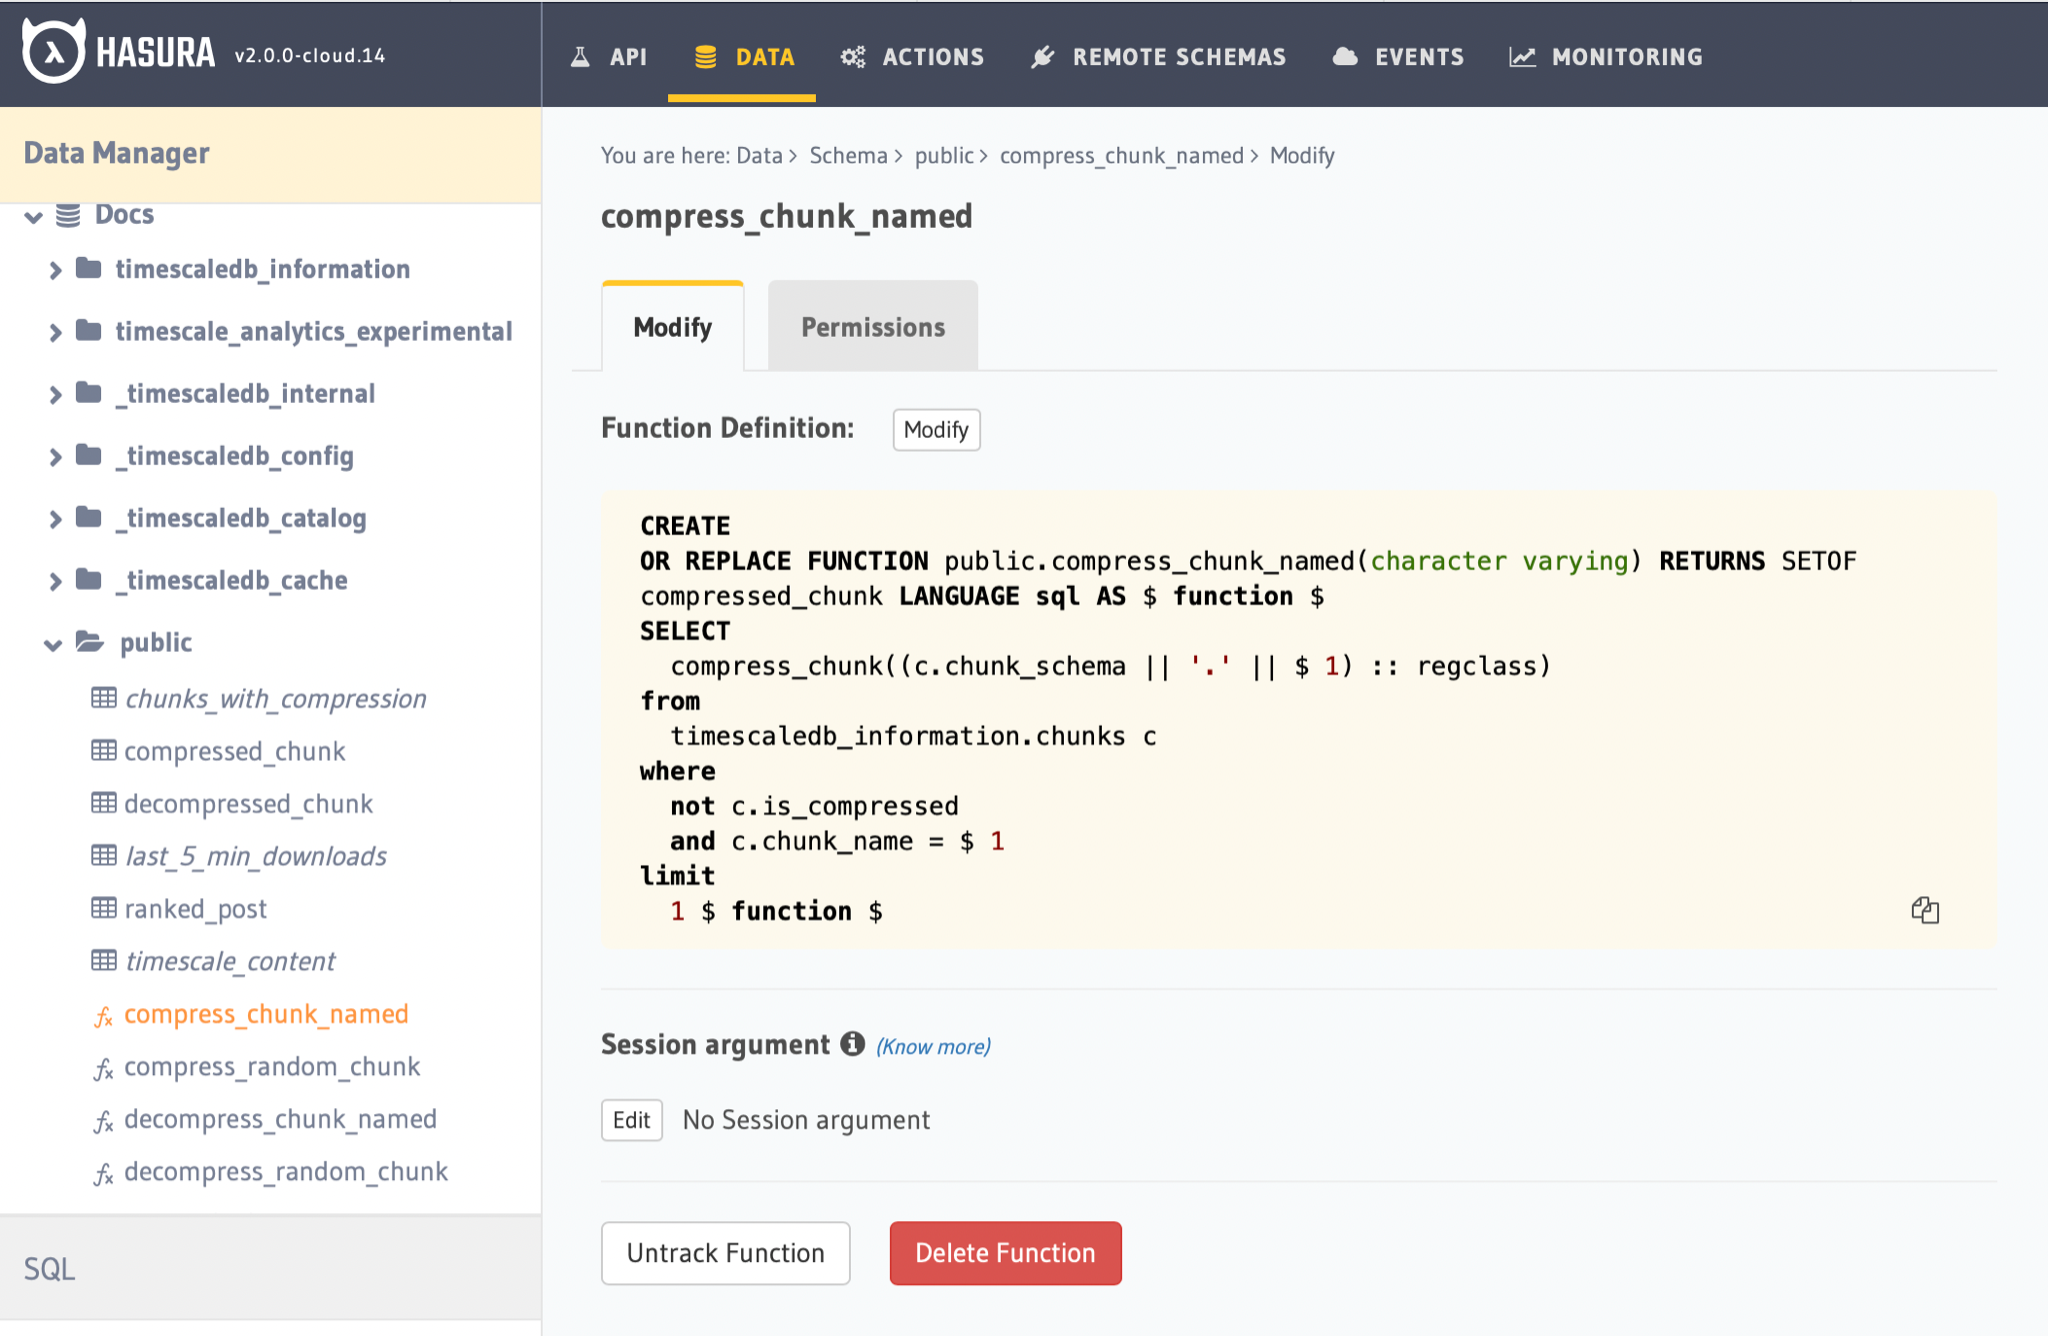
Task: Click the table icon for chunks_with_compression
Action: coord(104,697)
